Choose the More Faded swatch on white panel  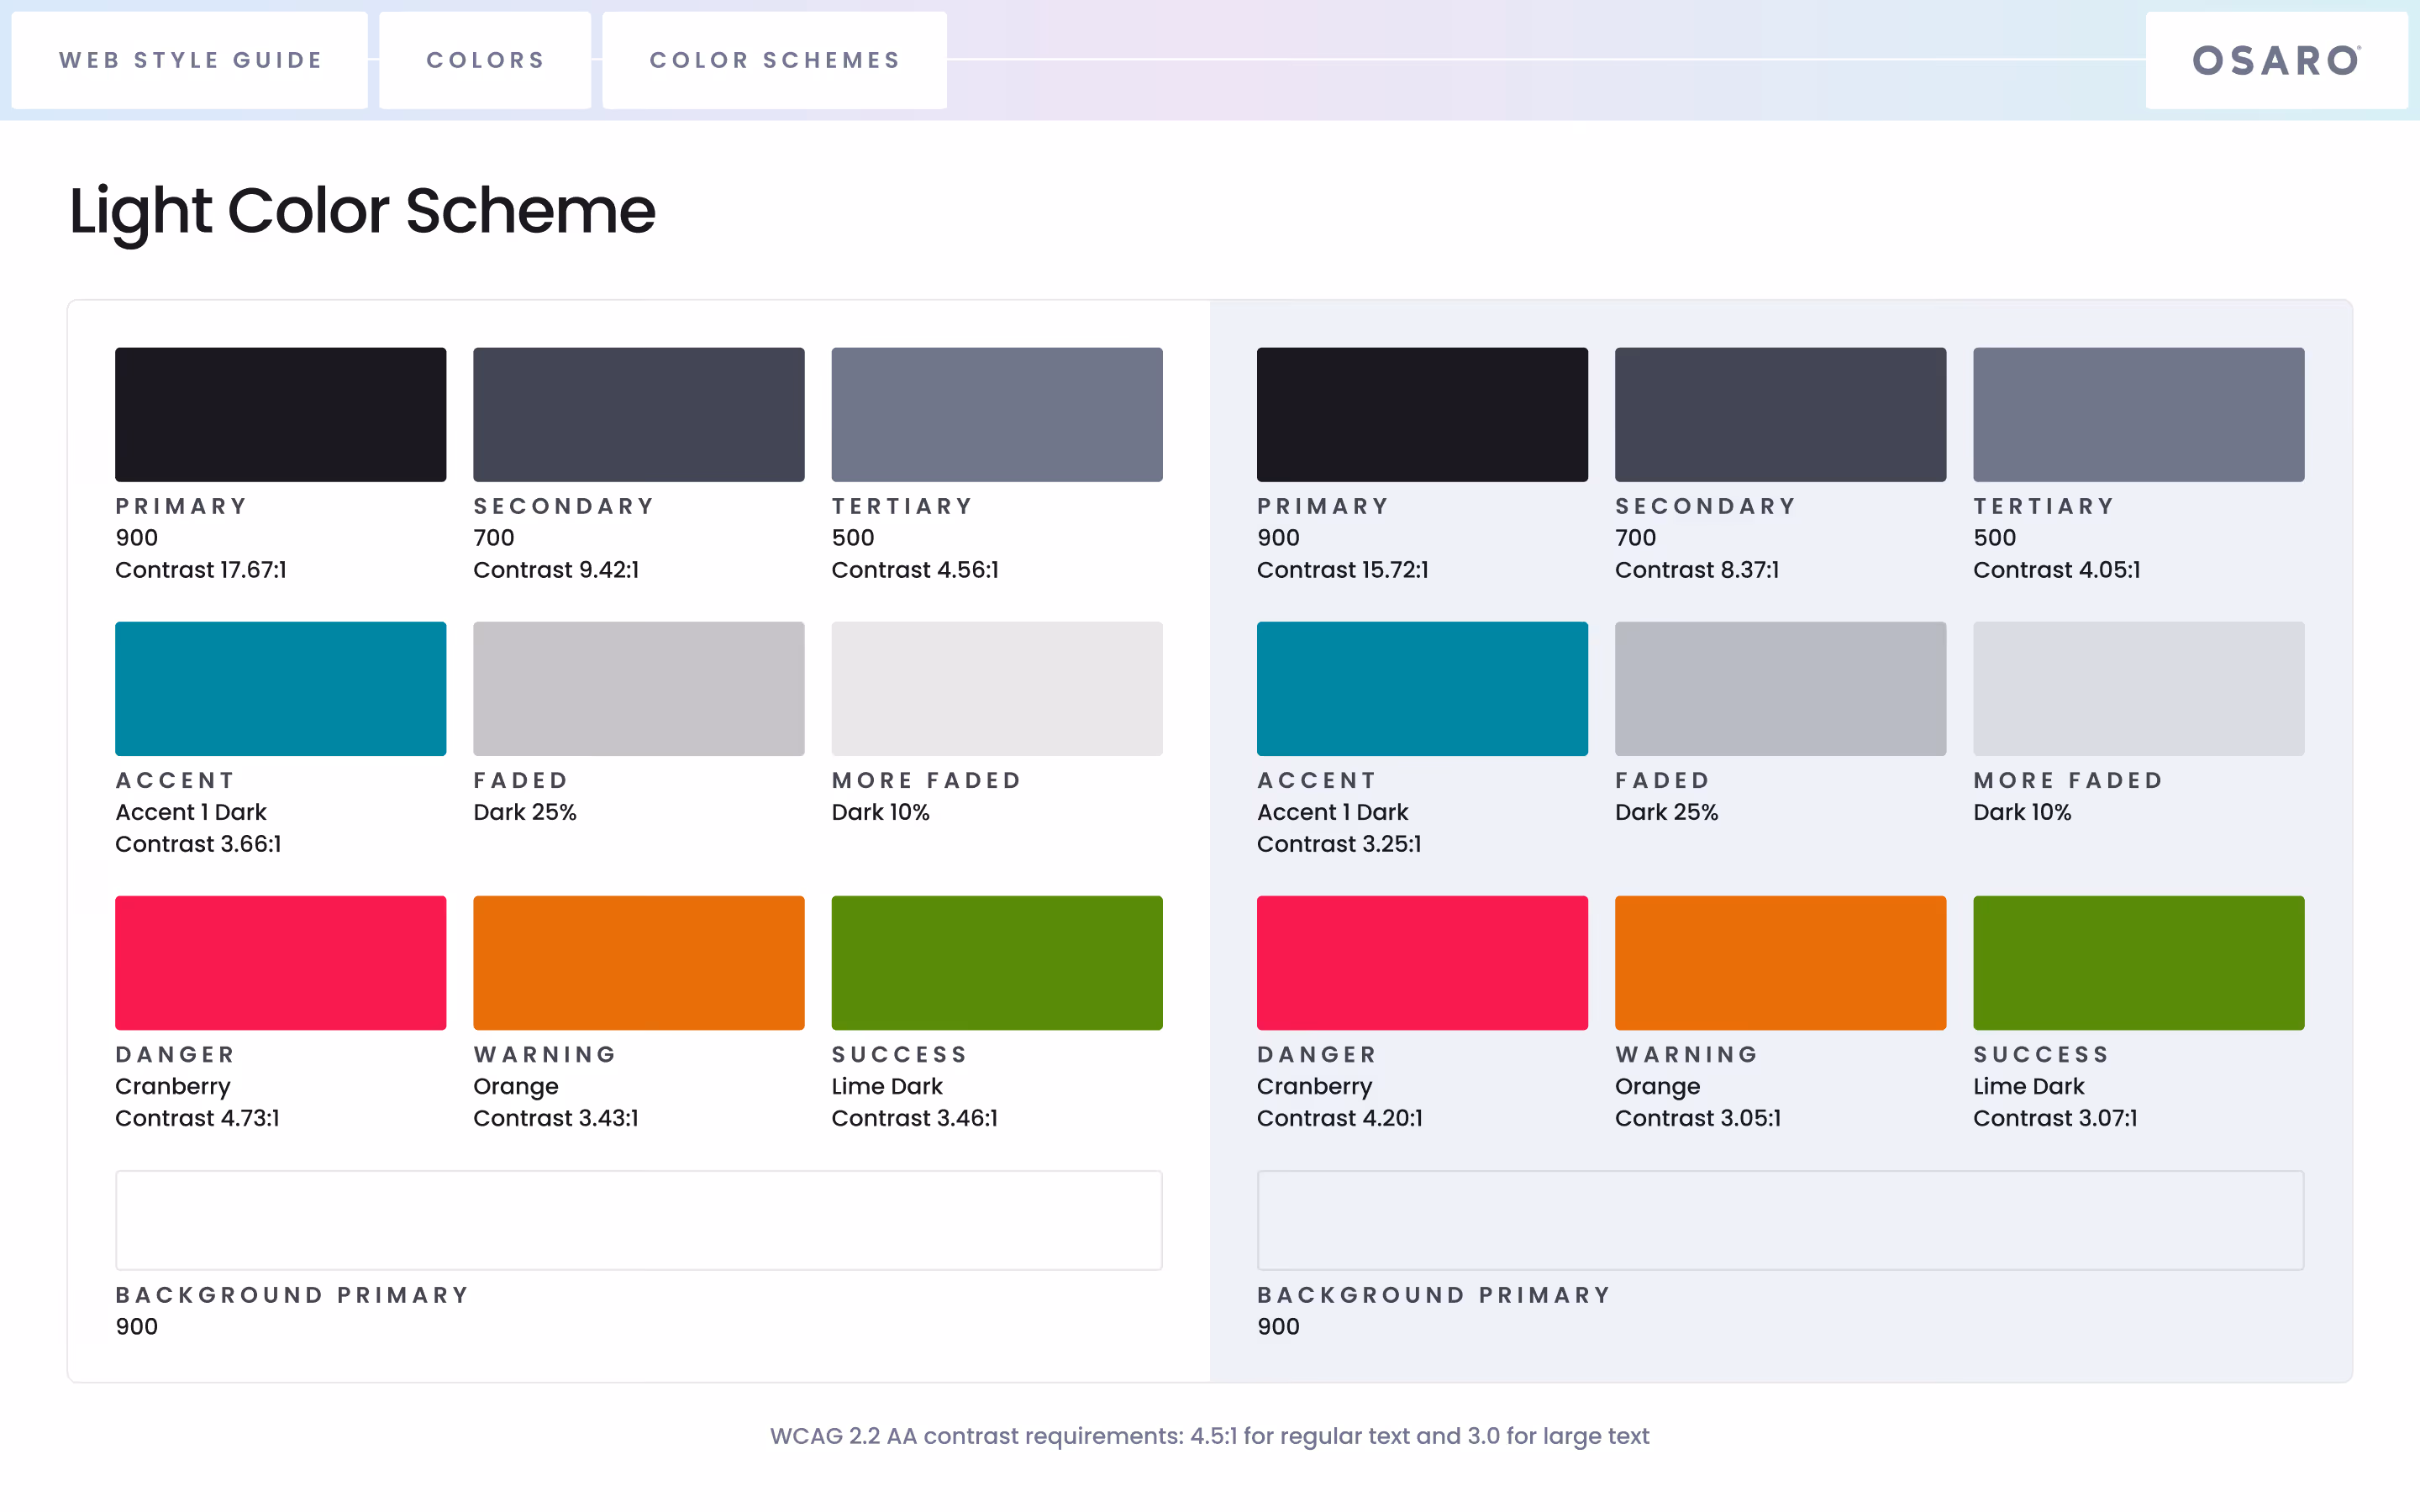pyautogui.click(x=997, y=689)
